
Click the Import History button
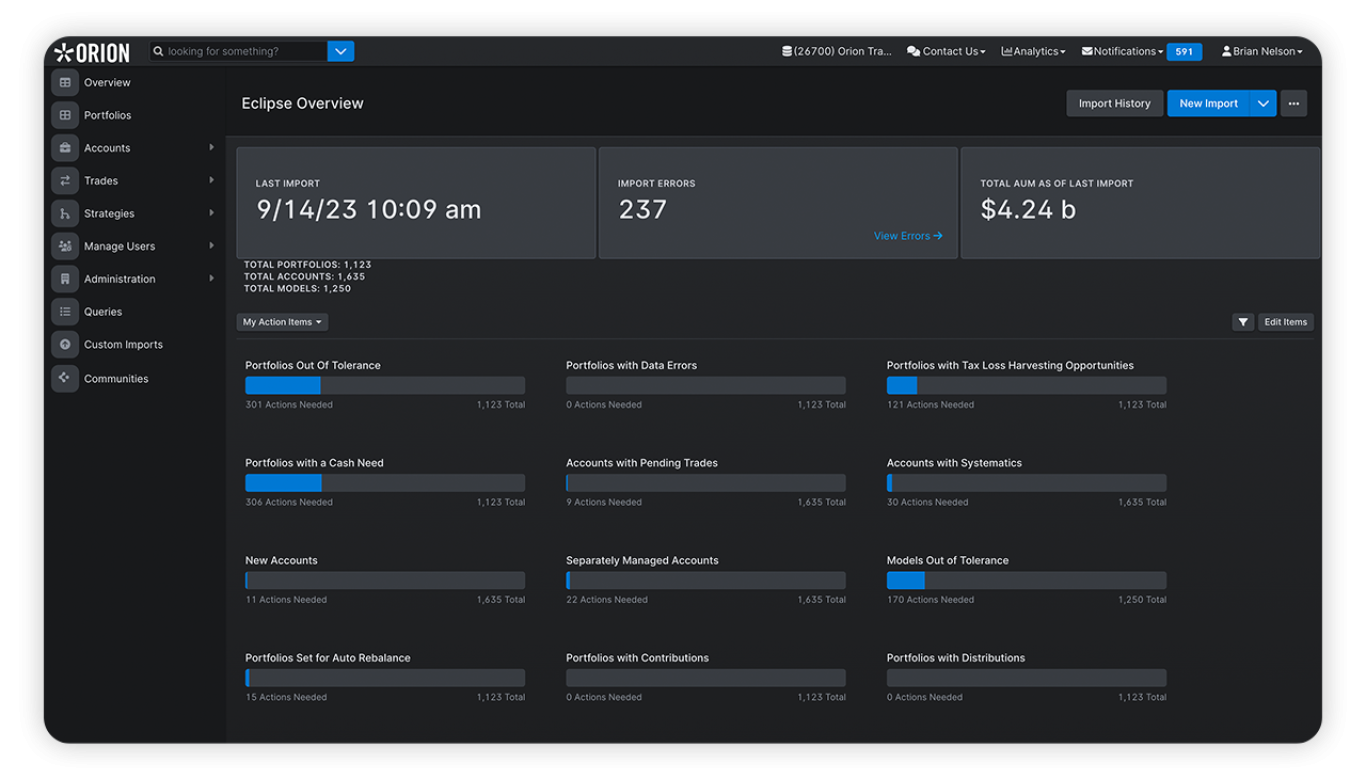1114,103
